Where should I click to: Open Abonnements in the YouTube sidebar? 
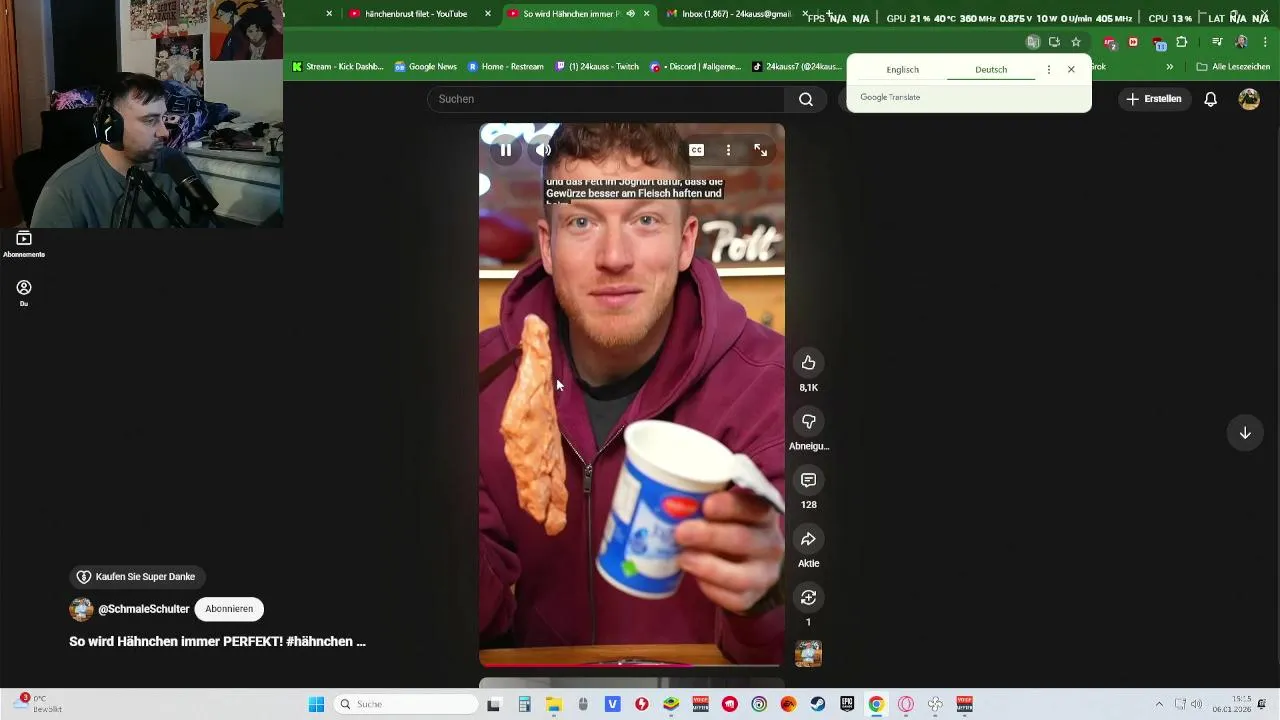click(x=24, y=244)
